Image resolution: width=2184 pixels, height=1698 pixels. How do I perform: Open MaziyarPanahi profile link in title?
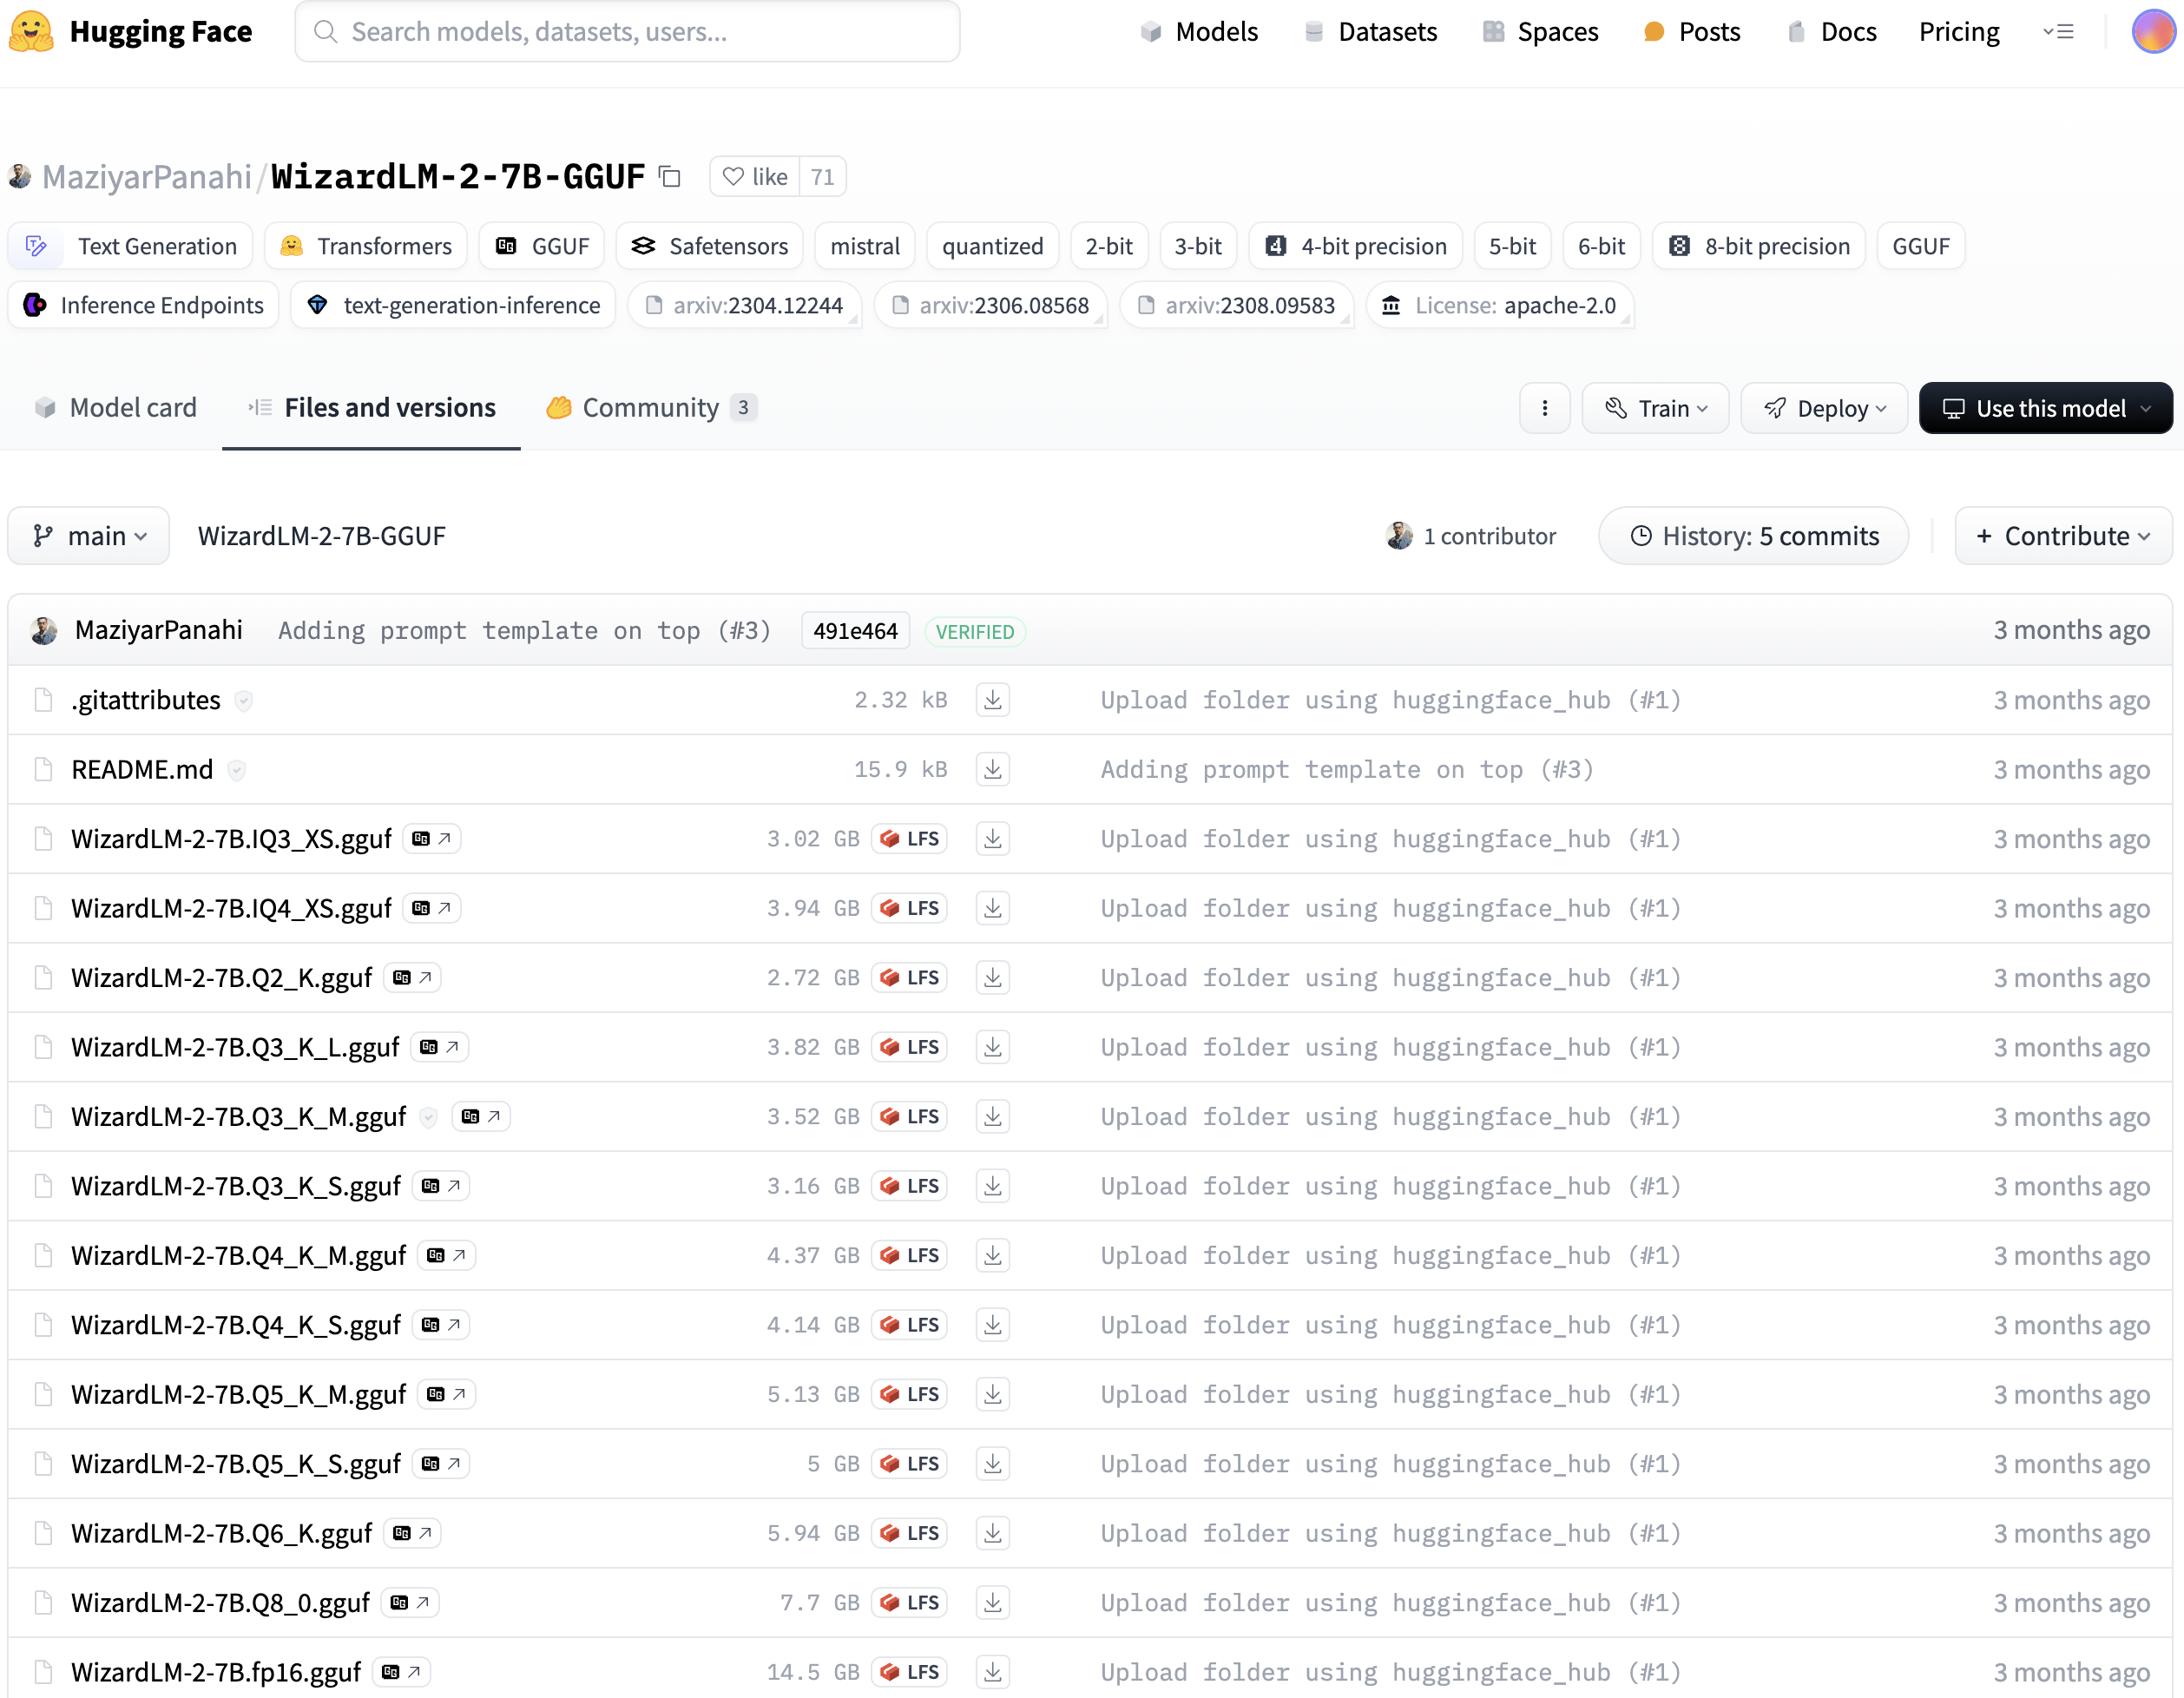pyautogui.click(x=146, y=177)
